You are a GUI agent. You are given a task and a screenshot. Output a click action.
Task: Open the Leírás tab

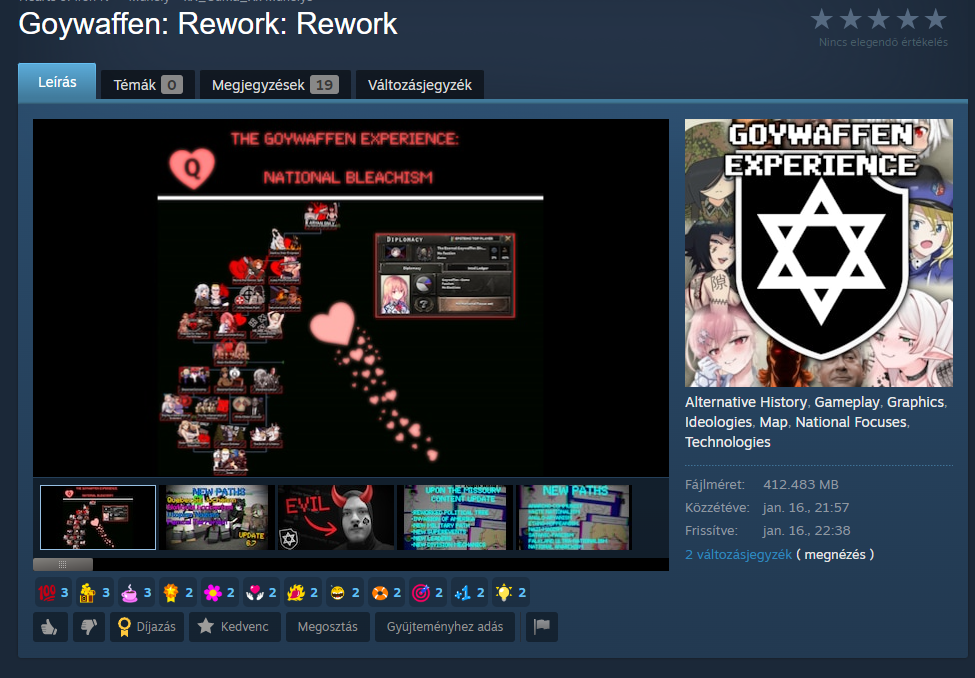[x=57, y=82]
